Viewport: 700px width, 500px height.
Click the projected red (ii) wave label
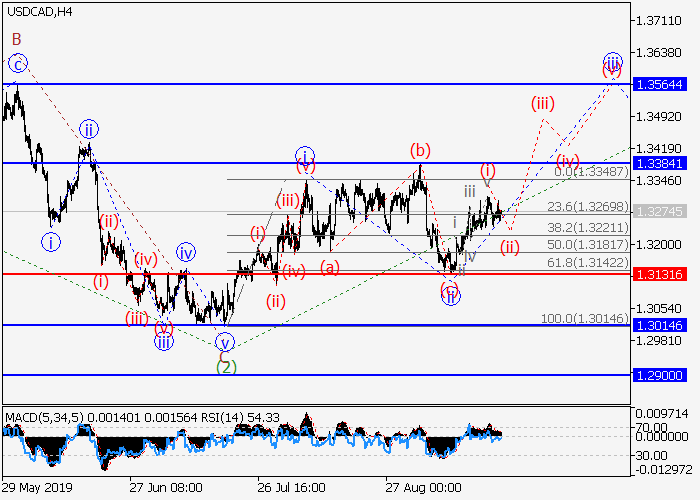click(x=510, y=247)
